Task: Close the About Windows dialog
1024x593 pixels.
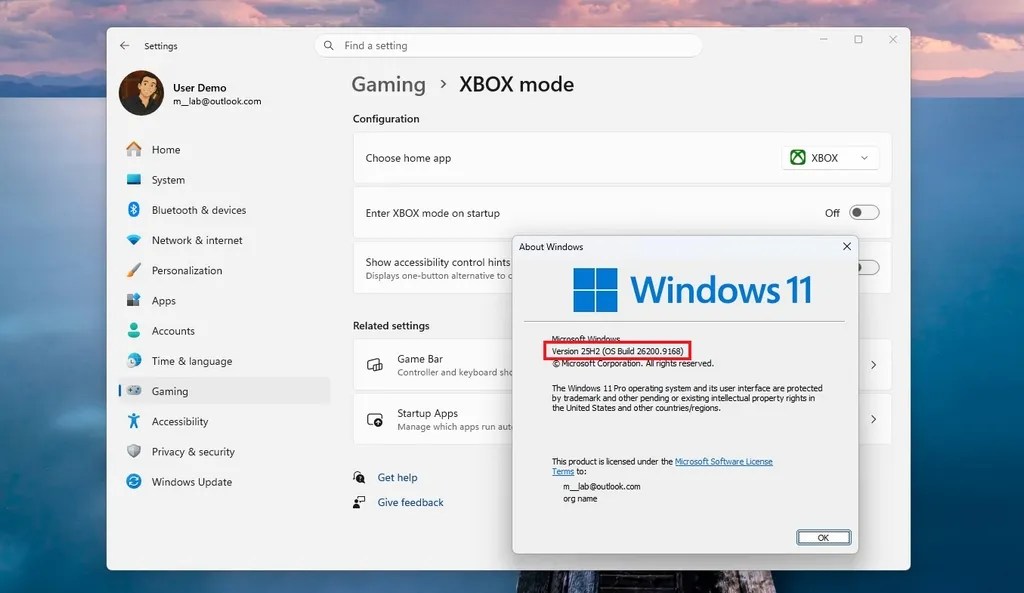Action: pos(846,246)
